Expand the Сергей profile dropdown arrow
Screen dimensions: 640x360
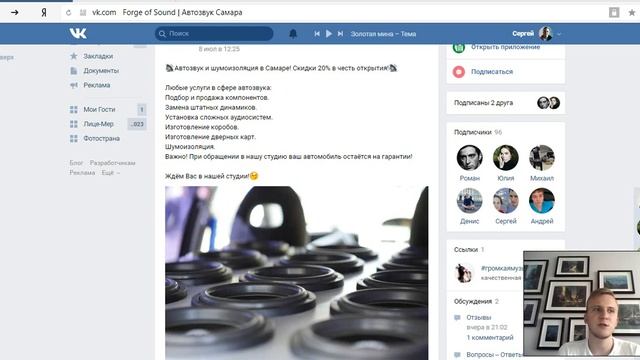(559, 34)
